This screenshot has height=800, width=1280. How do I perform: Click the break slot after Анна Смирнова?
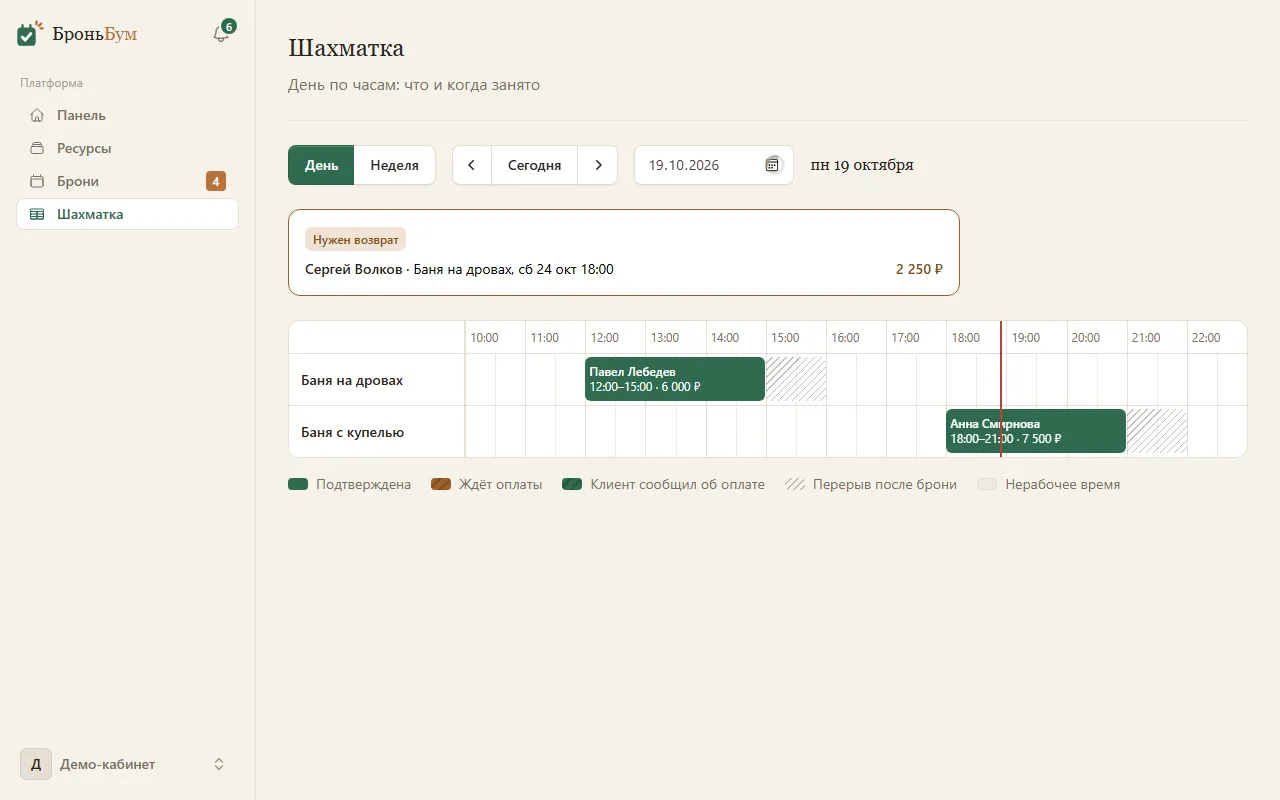click(1157, 431)
